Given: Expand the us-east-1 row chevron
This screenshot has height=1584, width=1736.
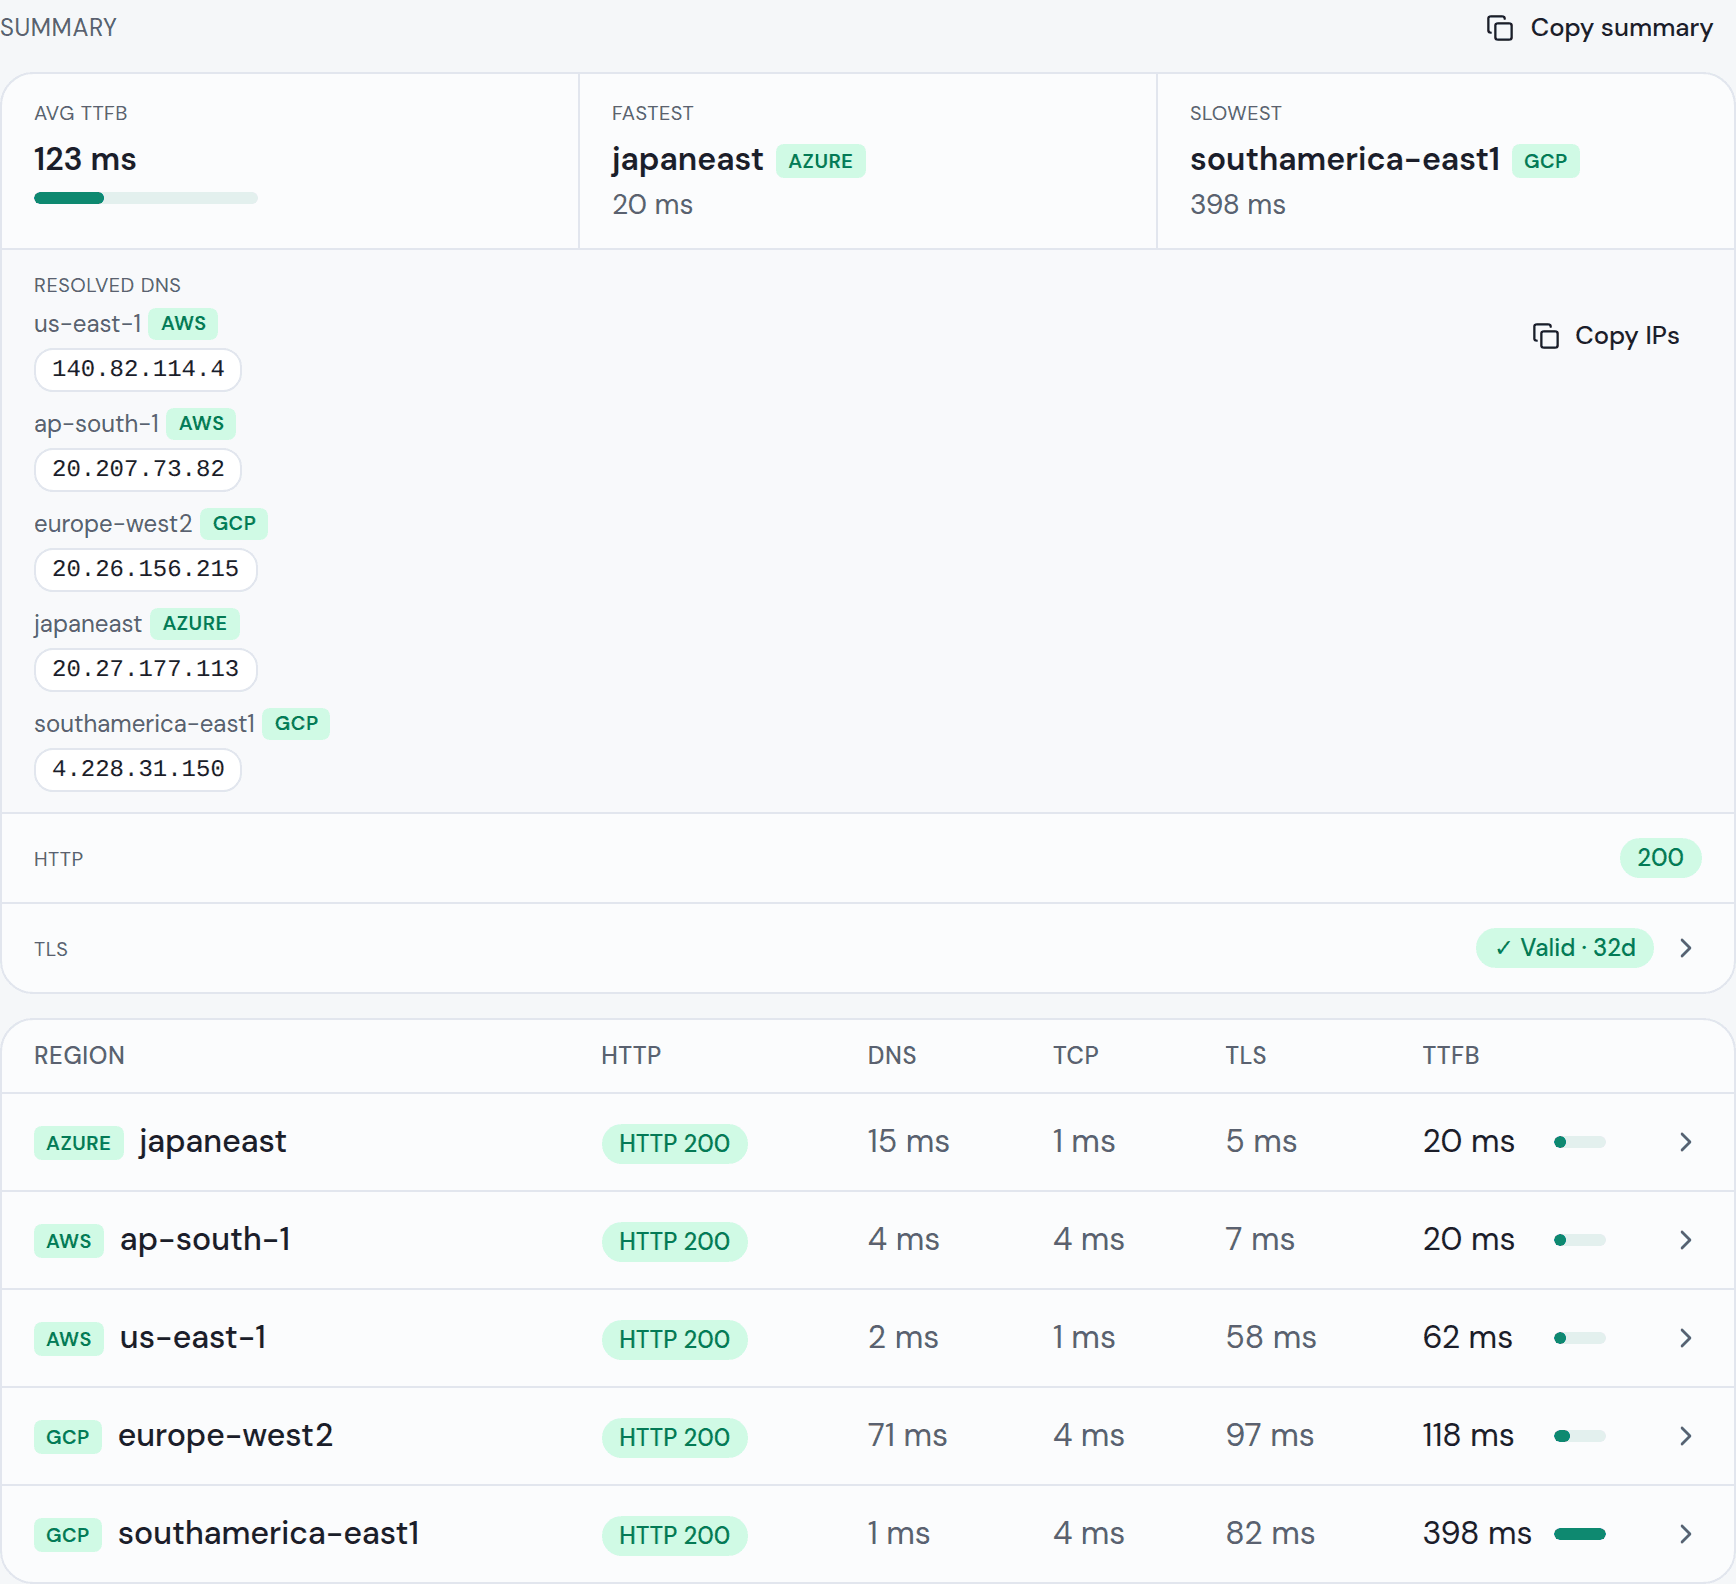Looking at the screenshot, I should (x=1686, y=1338).
